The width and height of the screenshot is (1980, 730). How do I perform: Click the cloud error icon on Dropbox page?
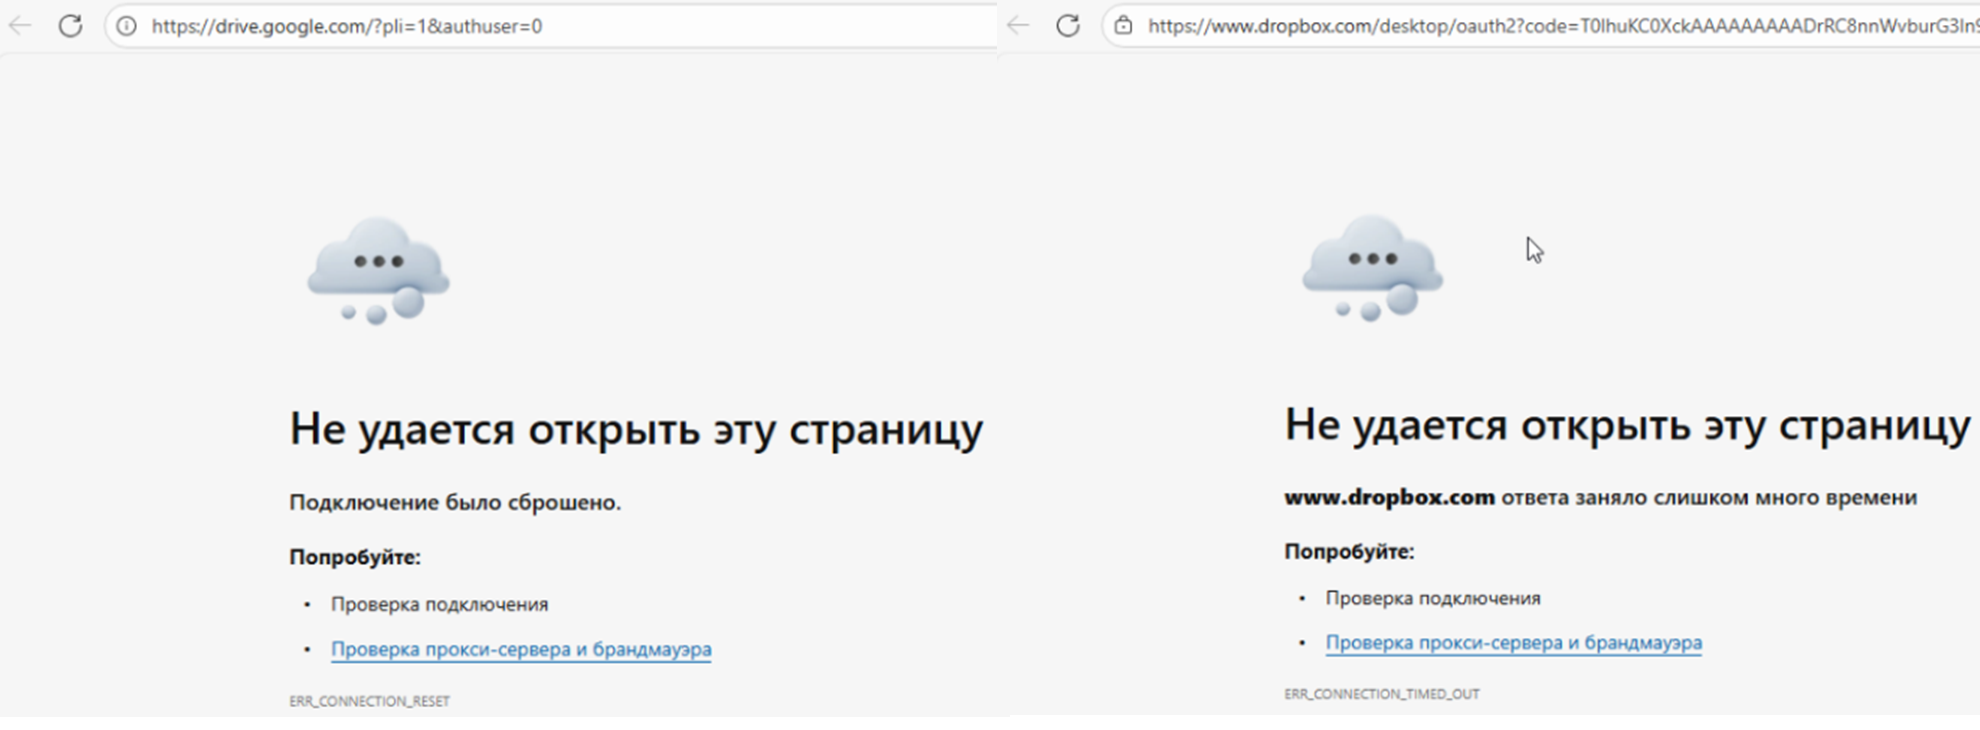coord(1372,268)
